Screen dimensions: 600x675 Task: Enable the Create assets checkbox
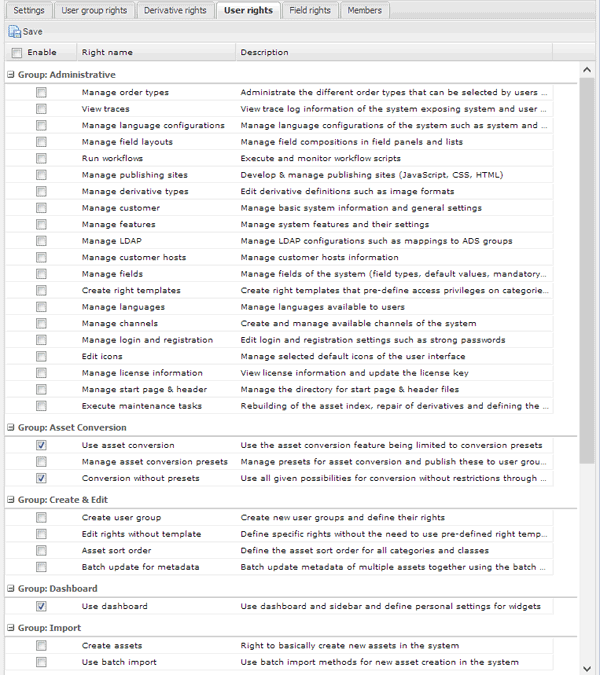41,646
